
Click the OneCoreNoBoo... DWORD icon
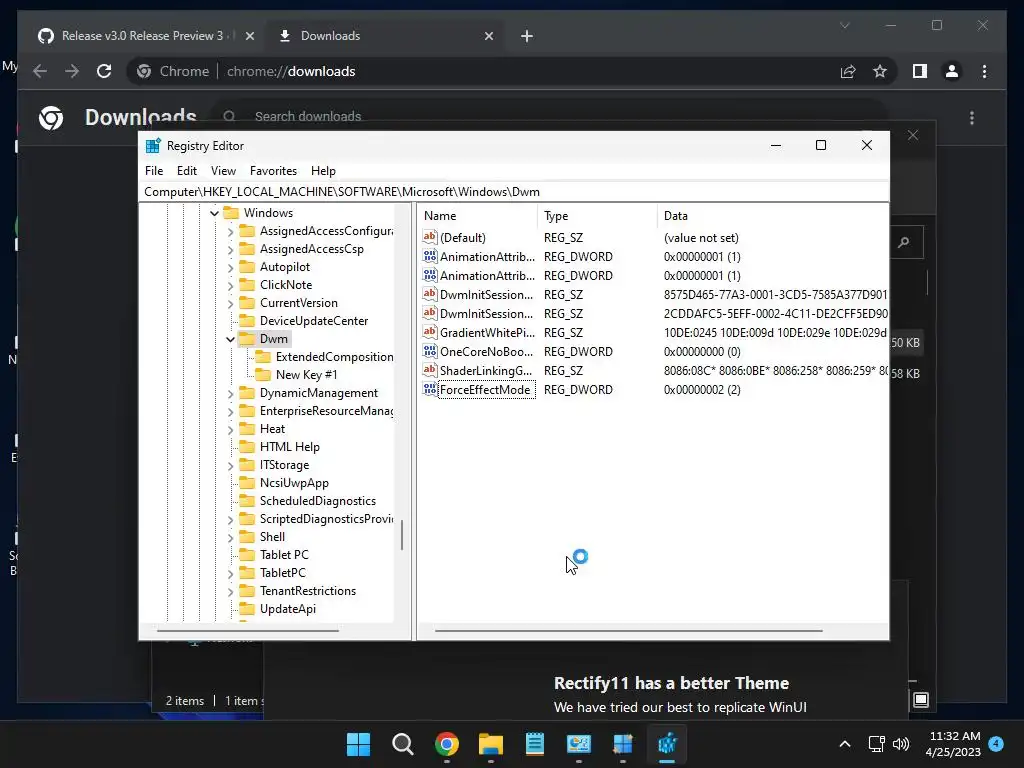tap(430, 351)
